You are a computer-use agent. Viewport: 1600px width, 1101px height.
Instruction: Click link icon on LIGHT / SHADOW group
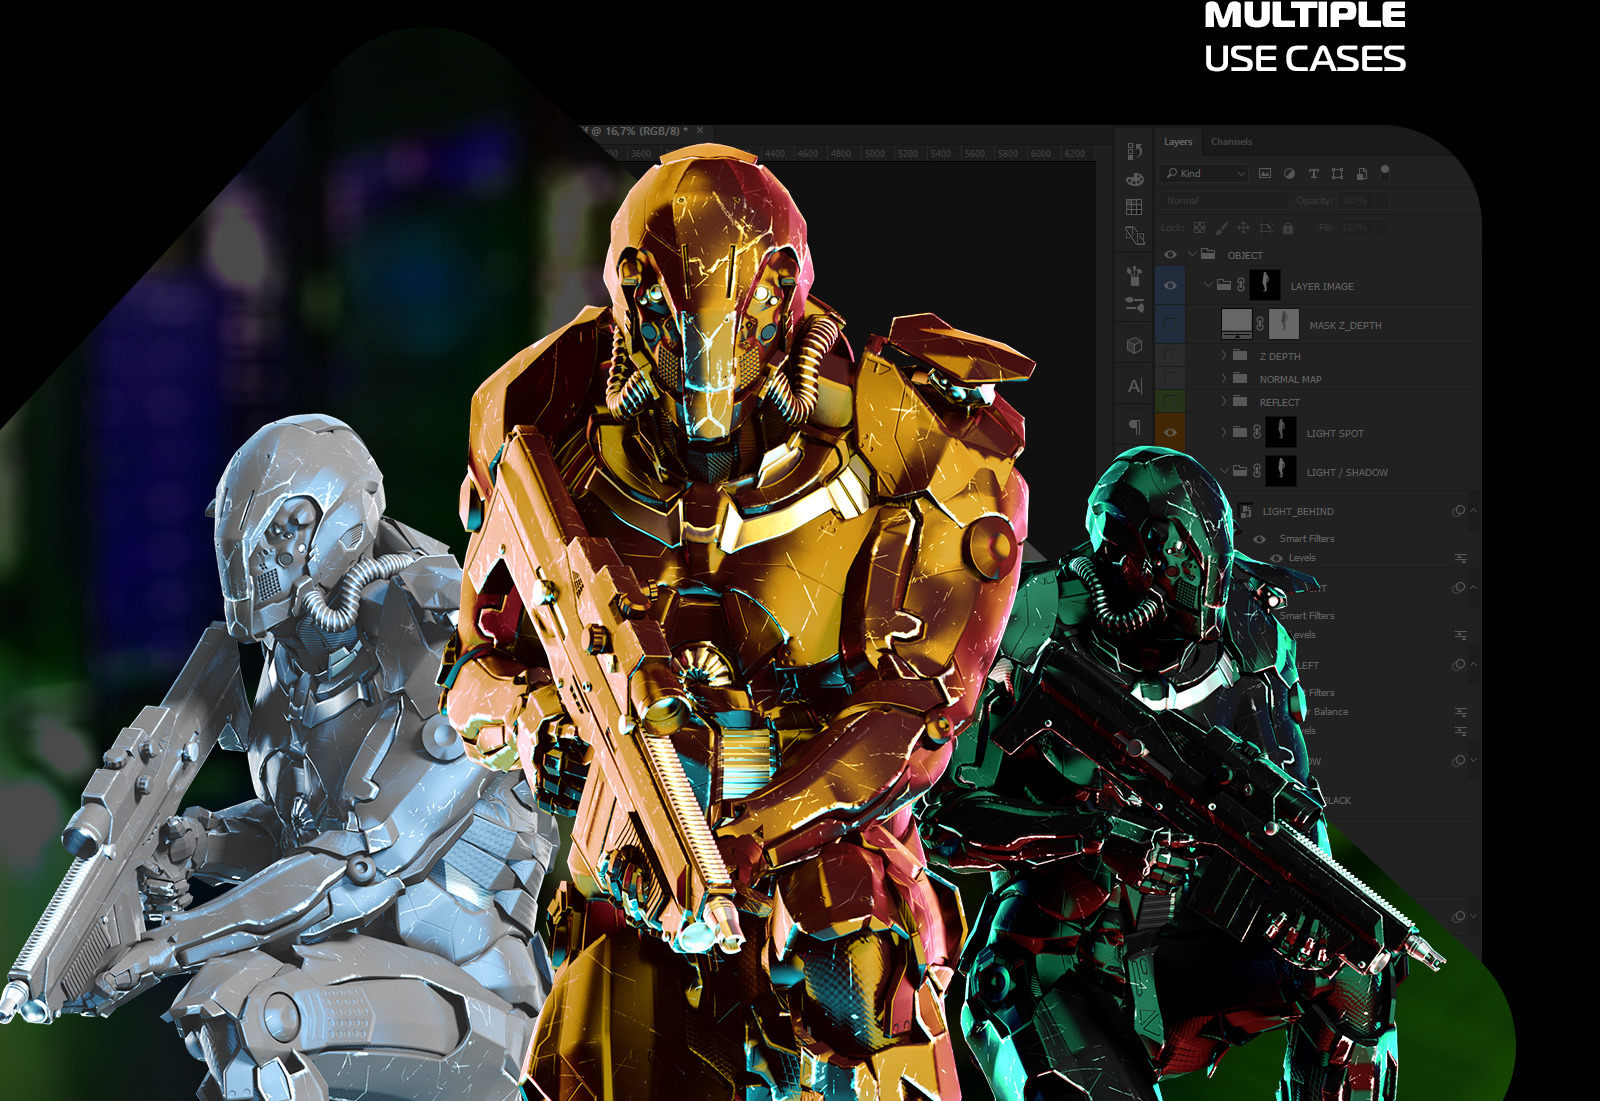tap(1257, 471)
